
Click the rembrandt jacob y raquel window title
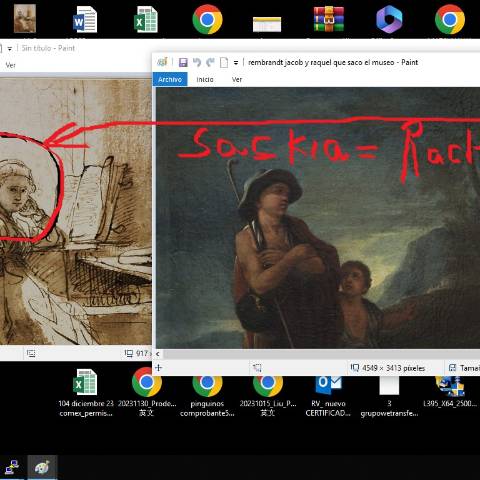tap(333, 62)
